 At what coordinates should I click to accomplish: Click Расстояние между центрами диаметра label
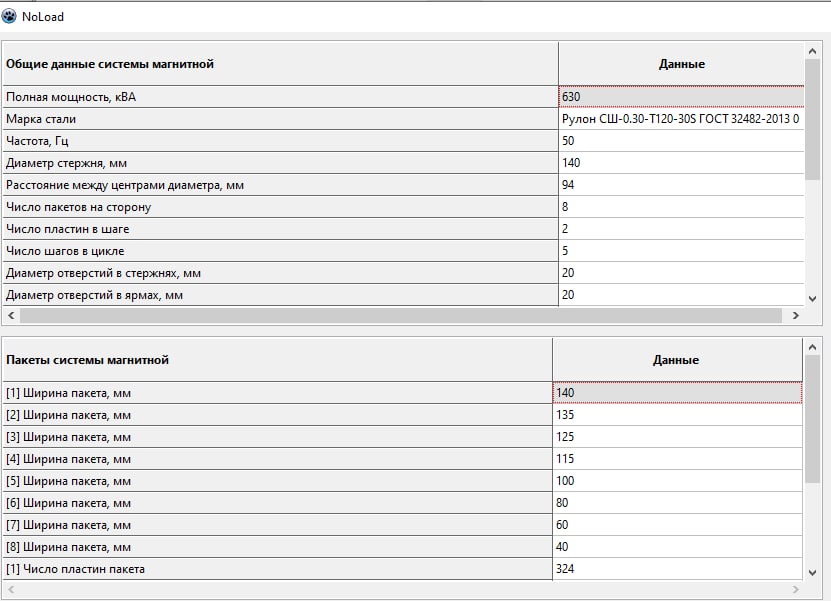click(125, 185)
